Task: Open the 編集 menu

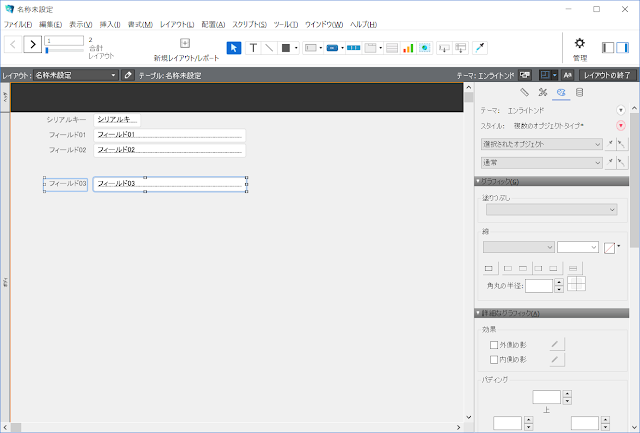Action: [x=51, y=24]
